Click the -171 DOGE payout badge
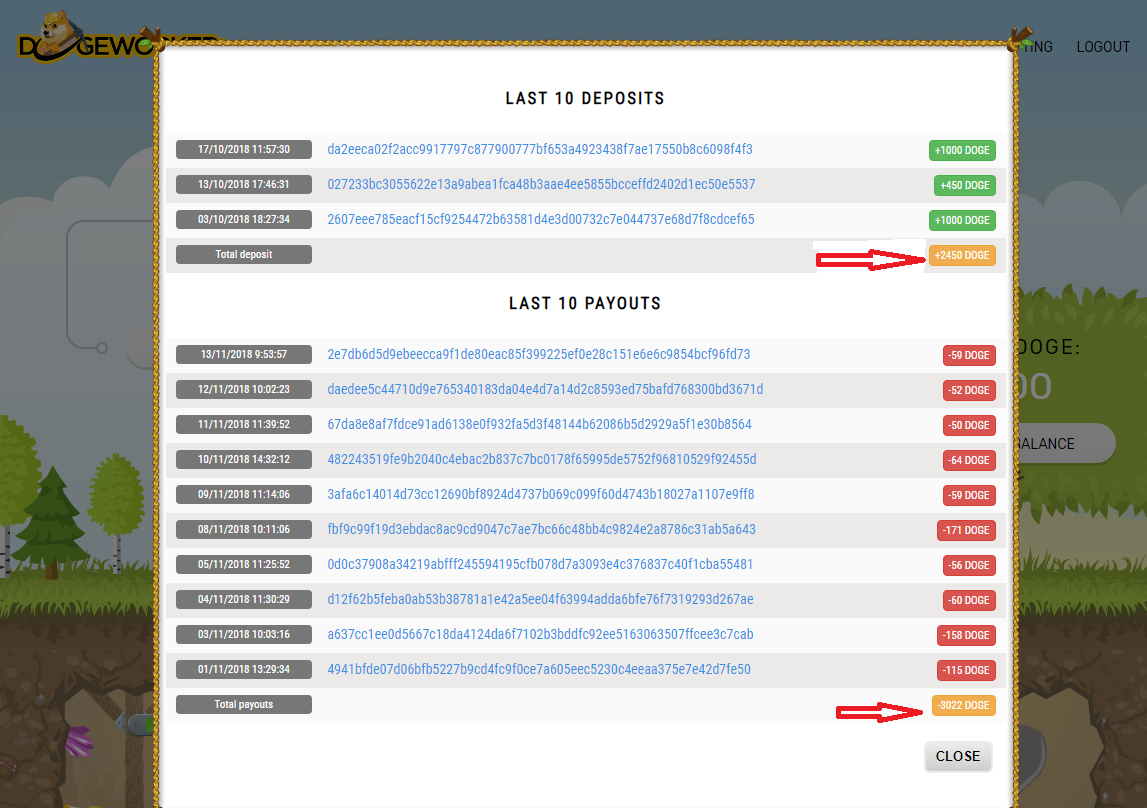The width and height of the screenshot is (1147, 808). 965,531
